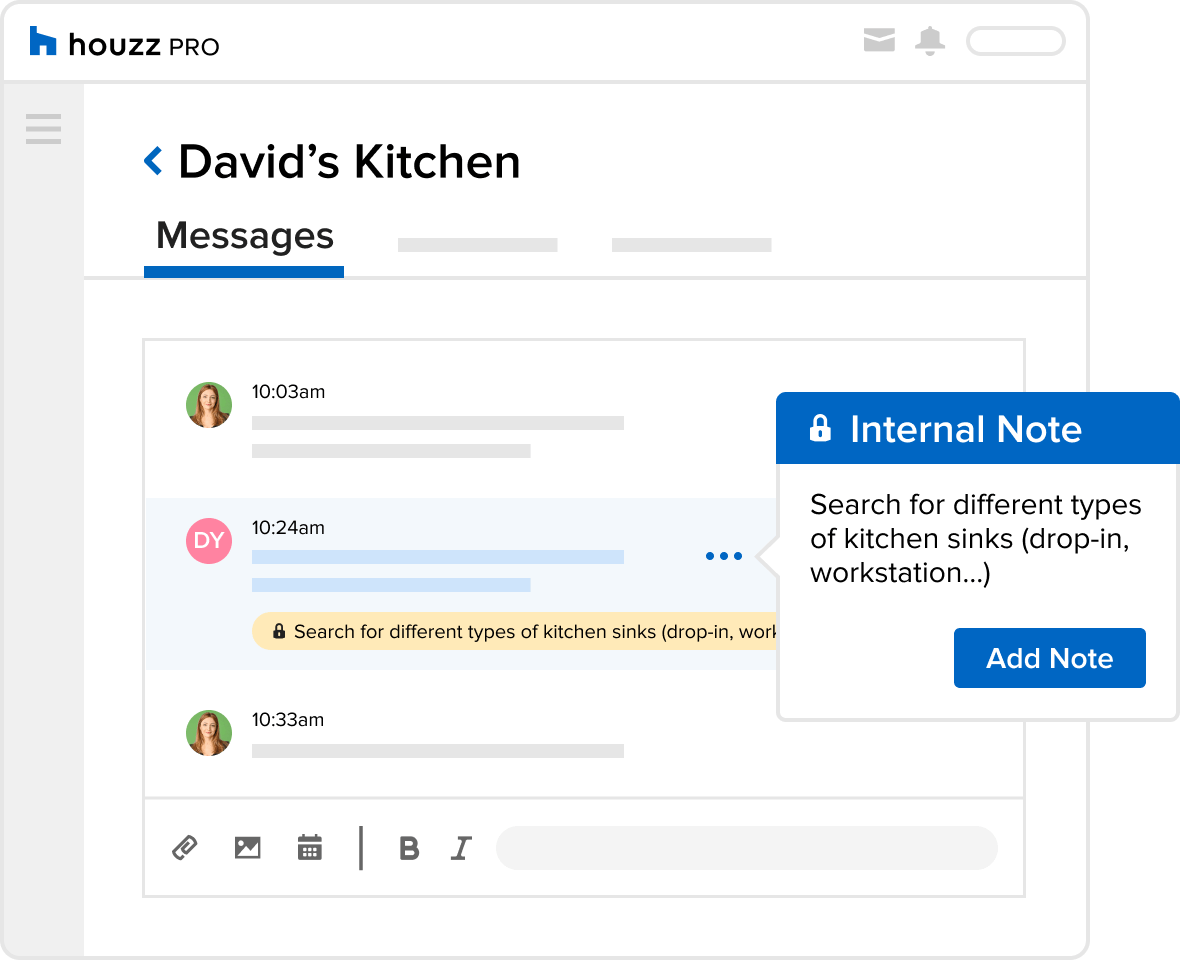Select the third placeholder tab
The height and width of the screenshot is (960, 1180).
coord(691,245)
